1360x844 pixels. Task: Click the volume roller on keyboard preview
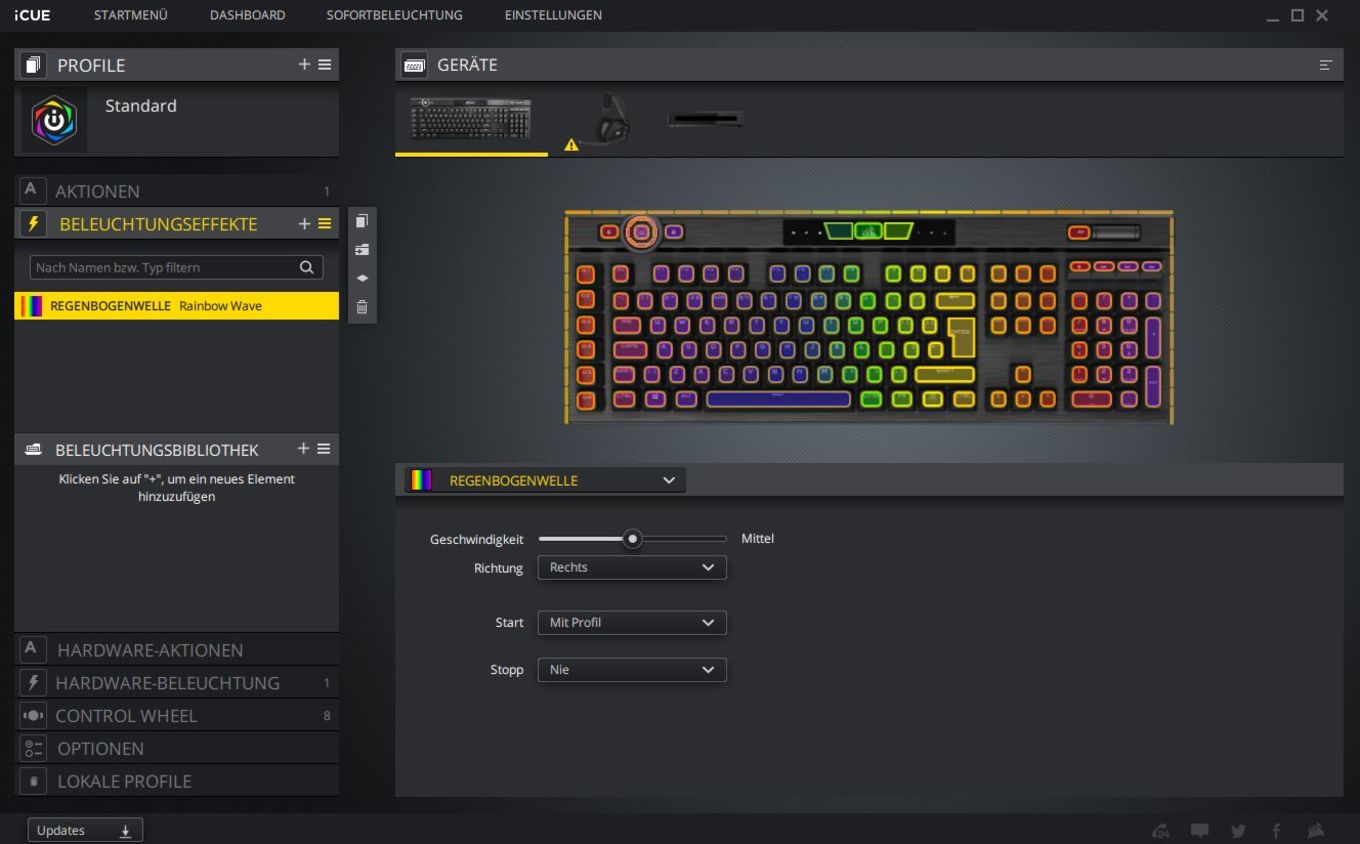[x=1116, y=232]
